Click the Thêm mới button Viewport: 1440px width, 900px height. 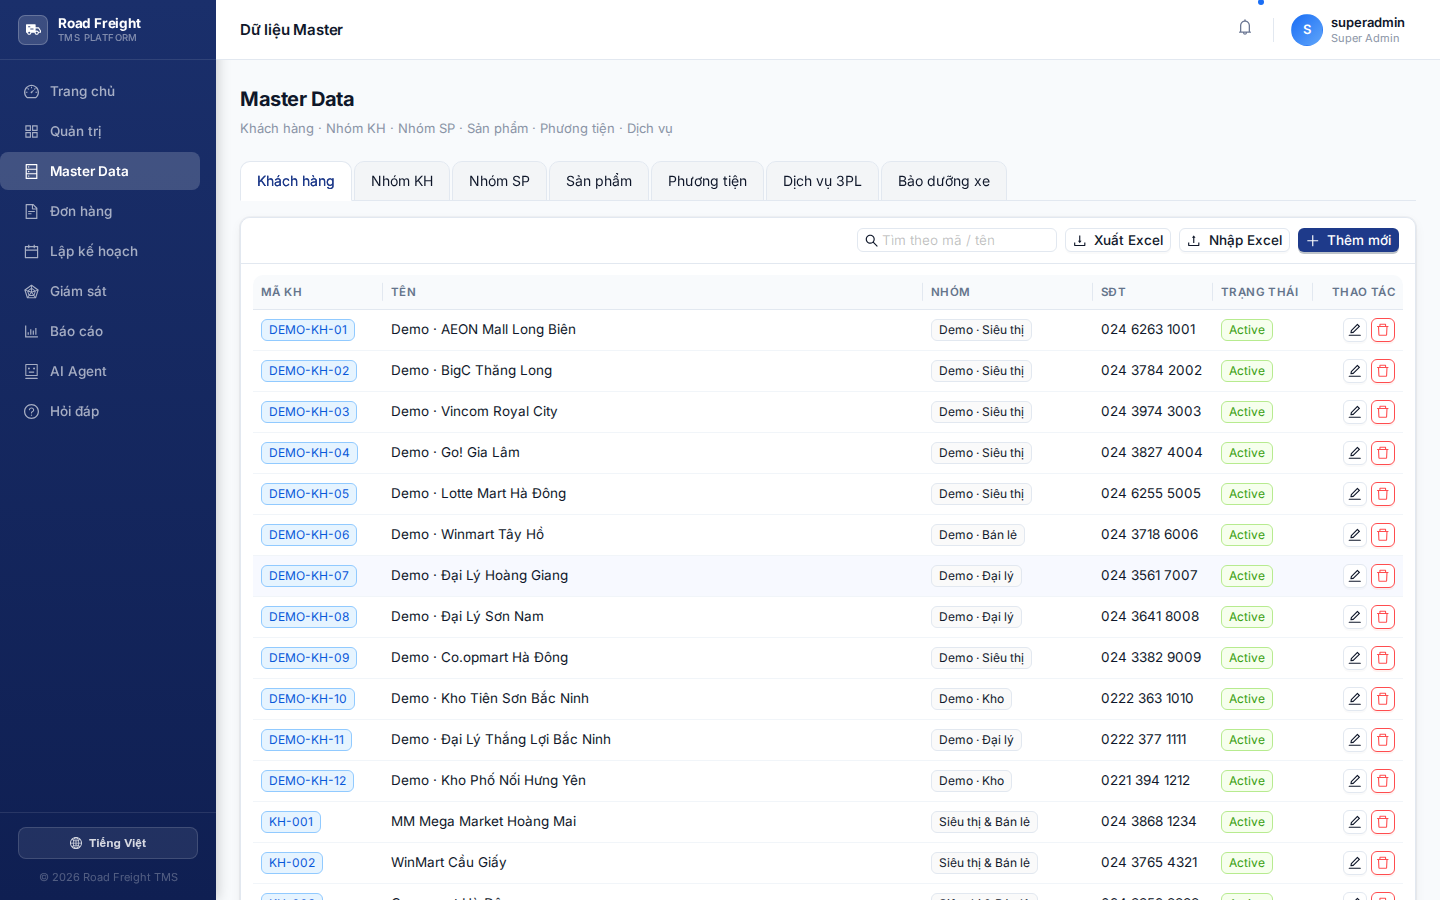(x=1348, y=240)
